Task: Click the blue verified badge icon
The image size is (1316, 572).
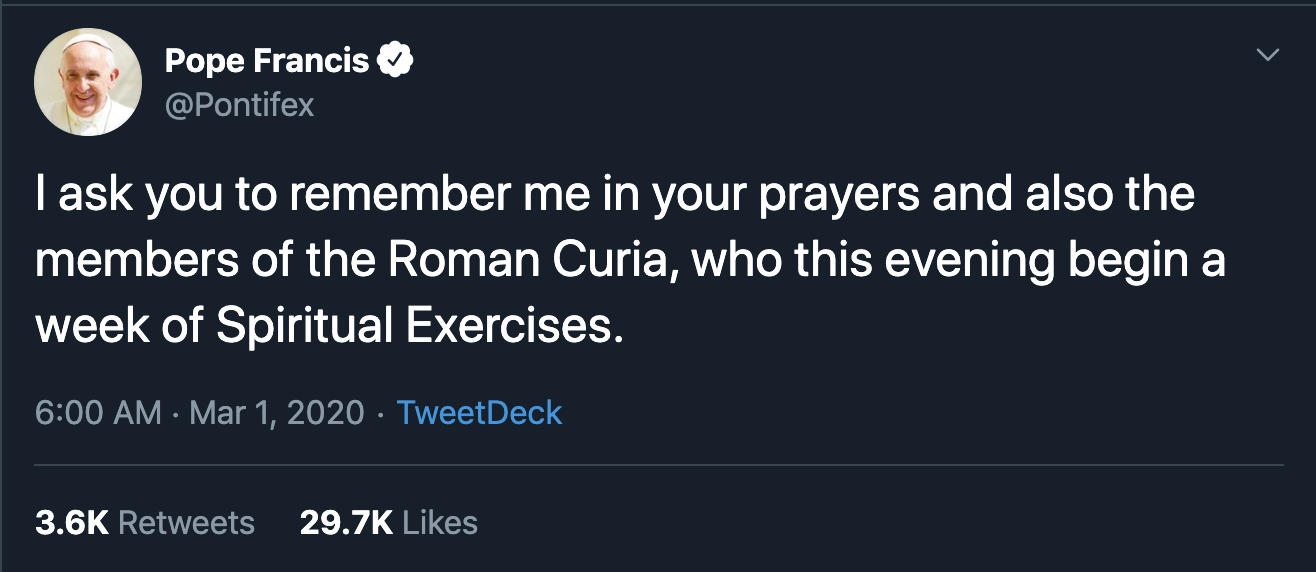Action: point(395,62)
